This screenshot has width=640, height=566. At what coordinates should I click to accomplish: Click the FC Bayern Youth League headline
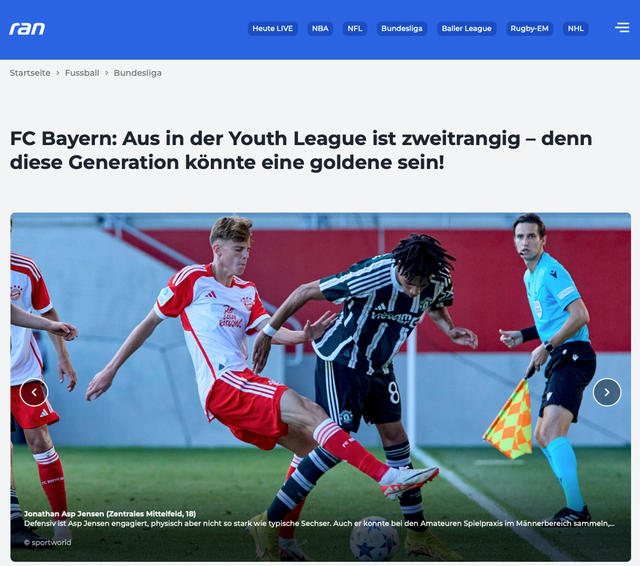[x=301, y=150]
